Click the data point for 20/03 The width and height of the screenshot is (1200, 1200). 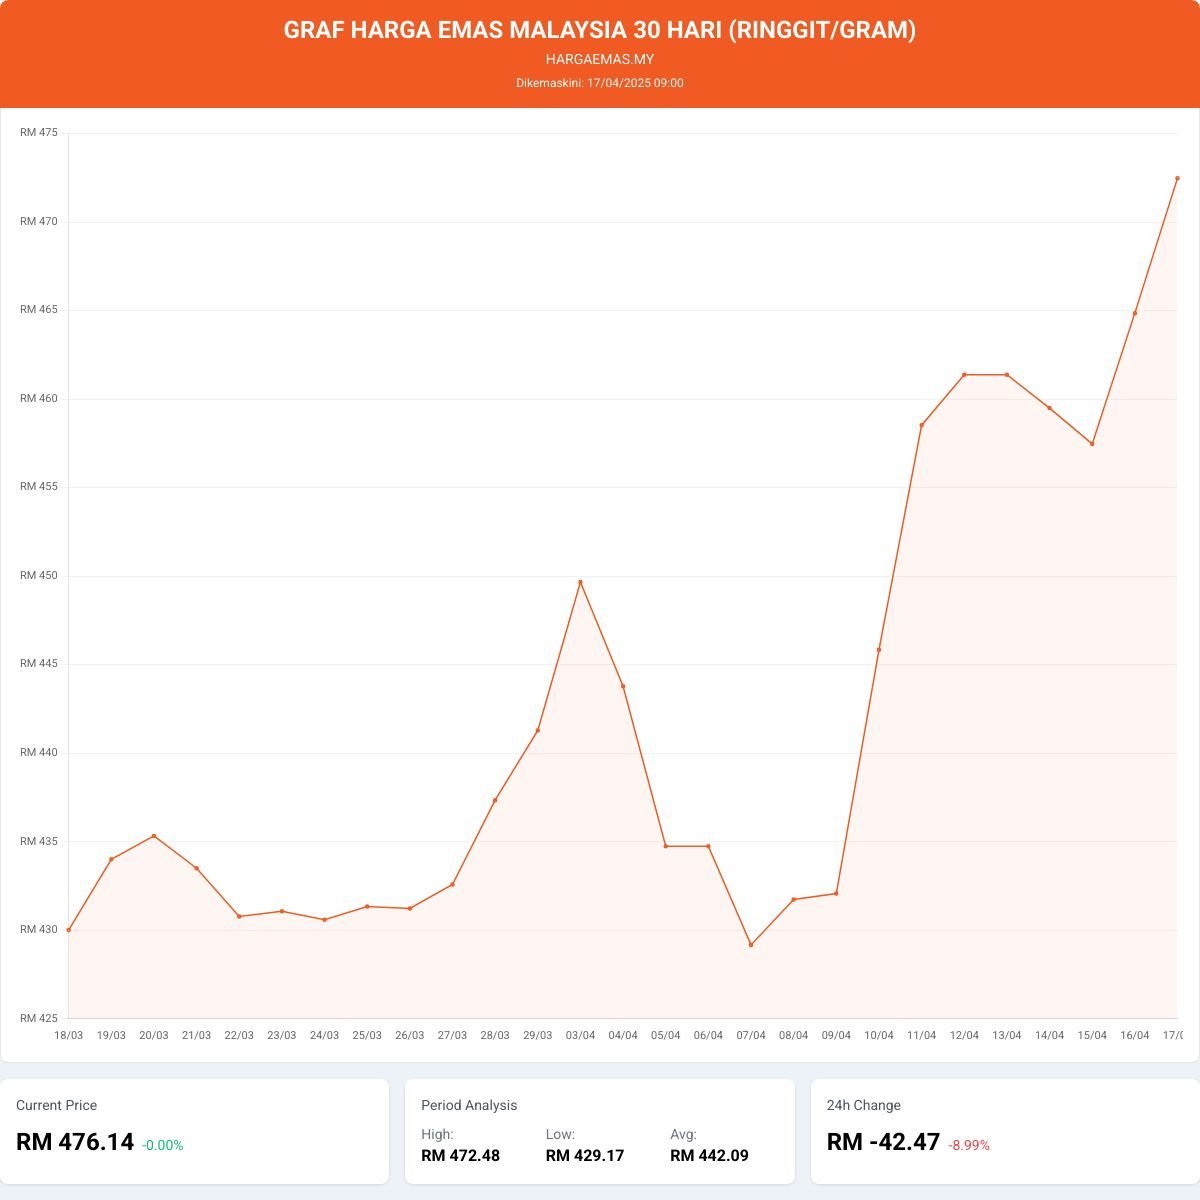tap(154, 836)
